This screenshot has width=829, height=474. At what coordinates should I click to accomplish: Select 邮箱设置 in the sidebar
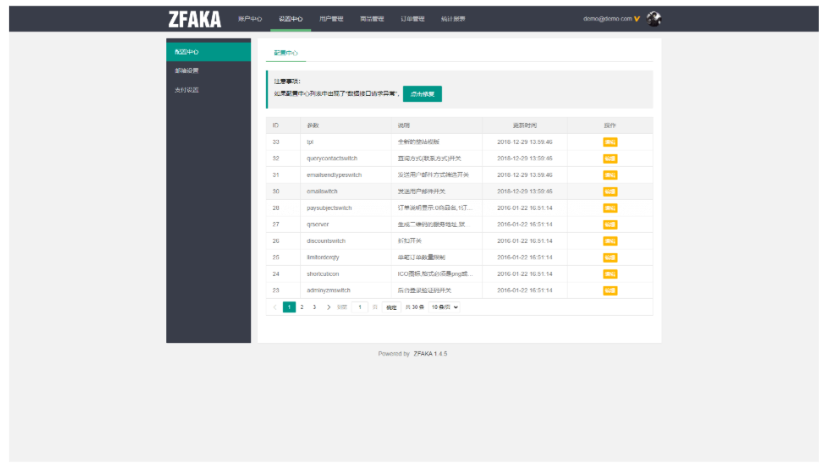[x=186, y=70]
